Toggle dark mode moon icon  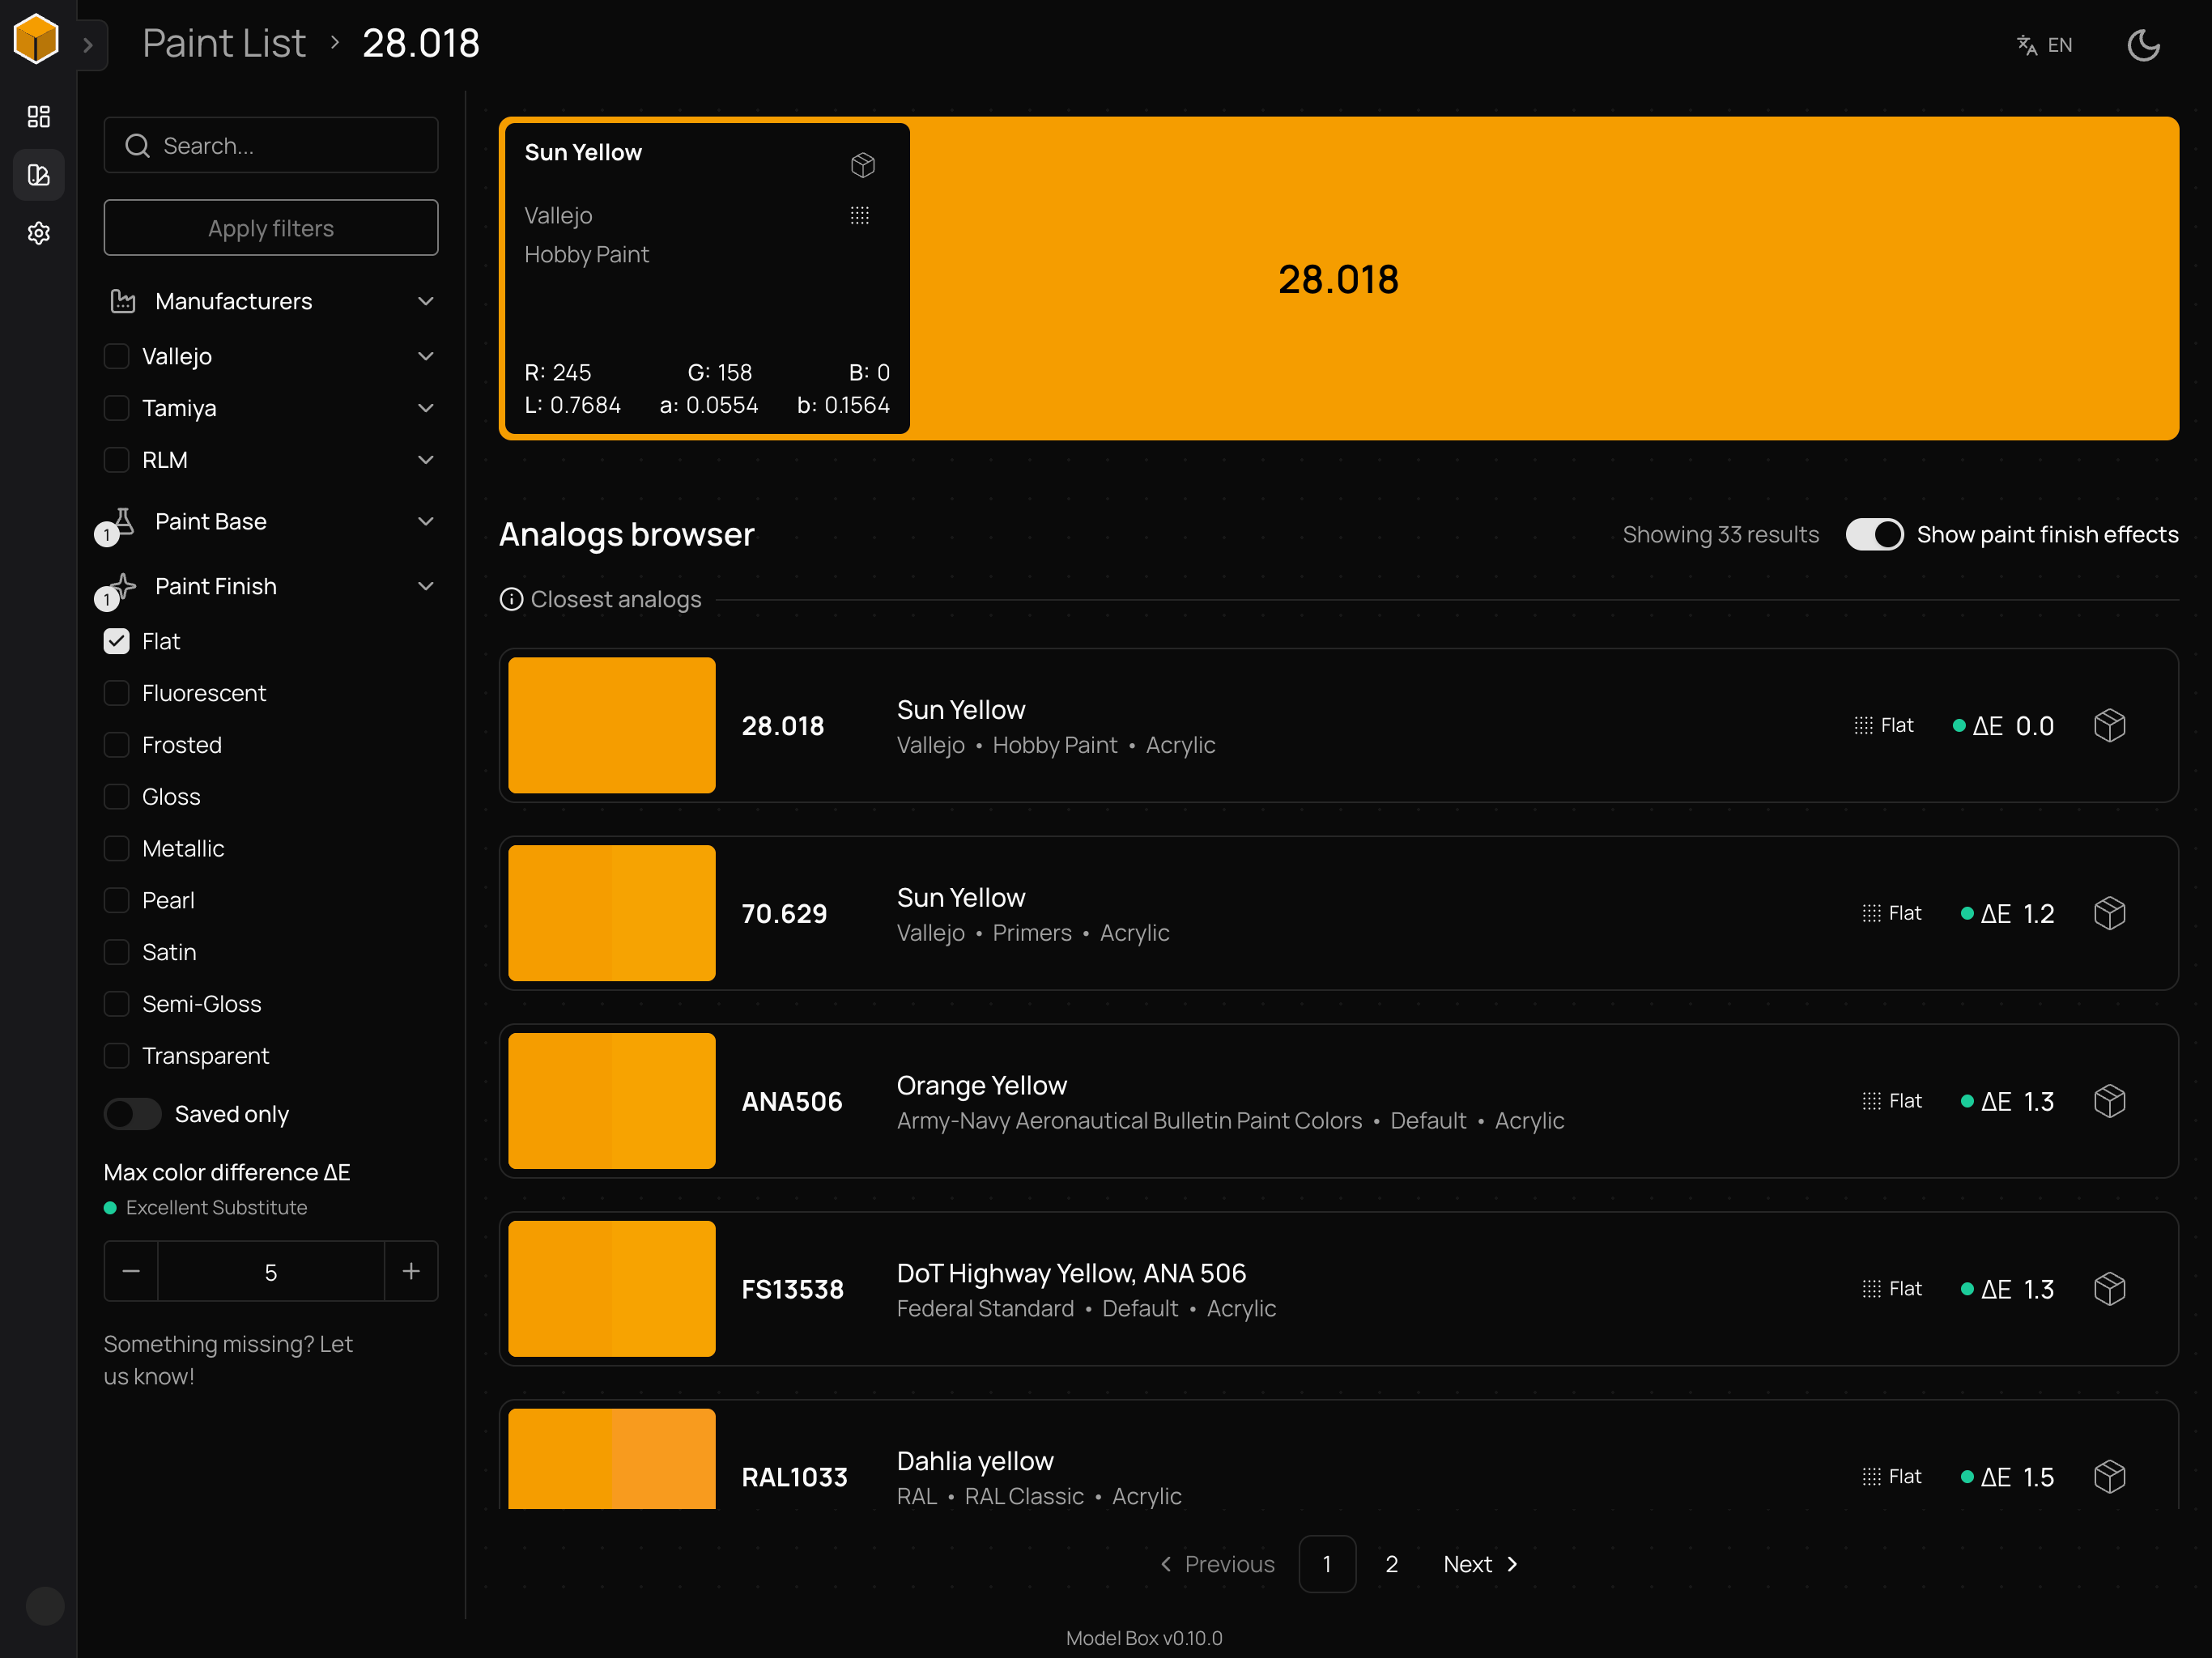pyautogui.click(x=2142, y=45)
